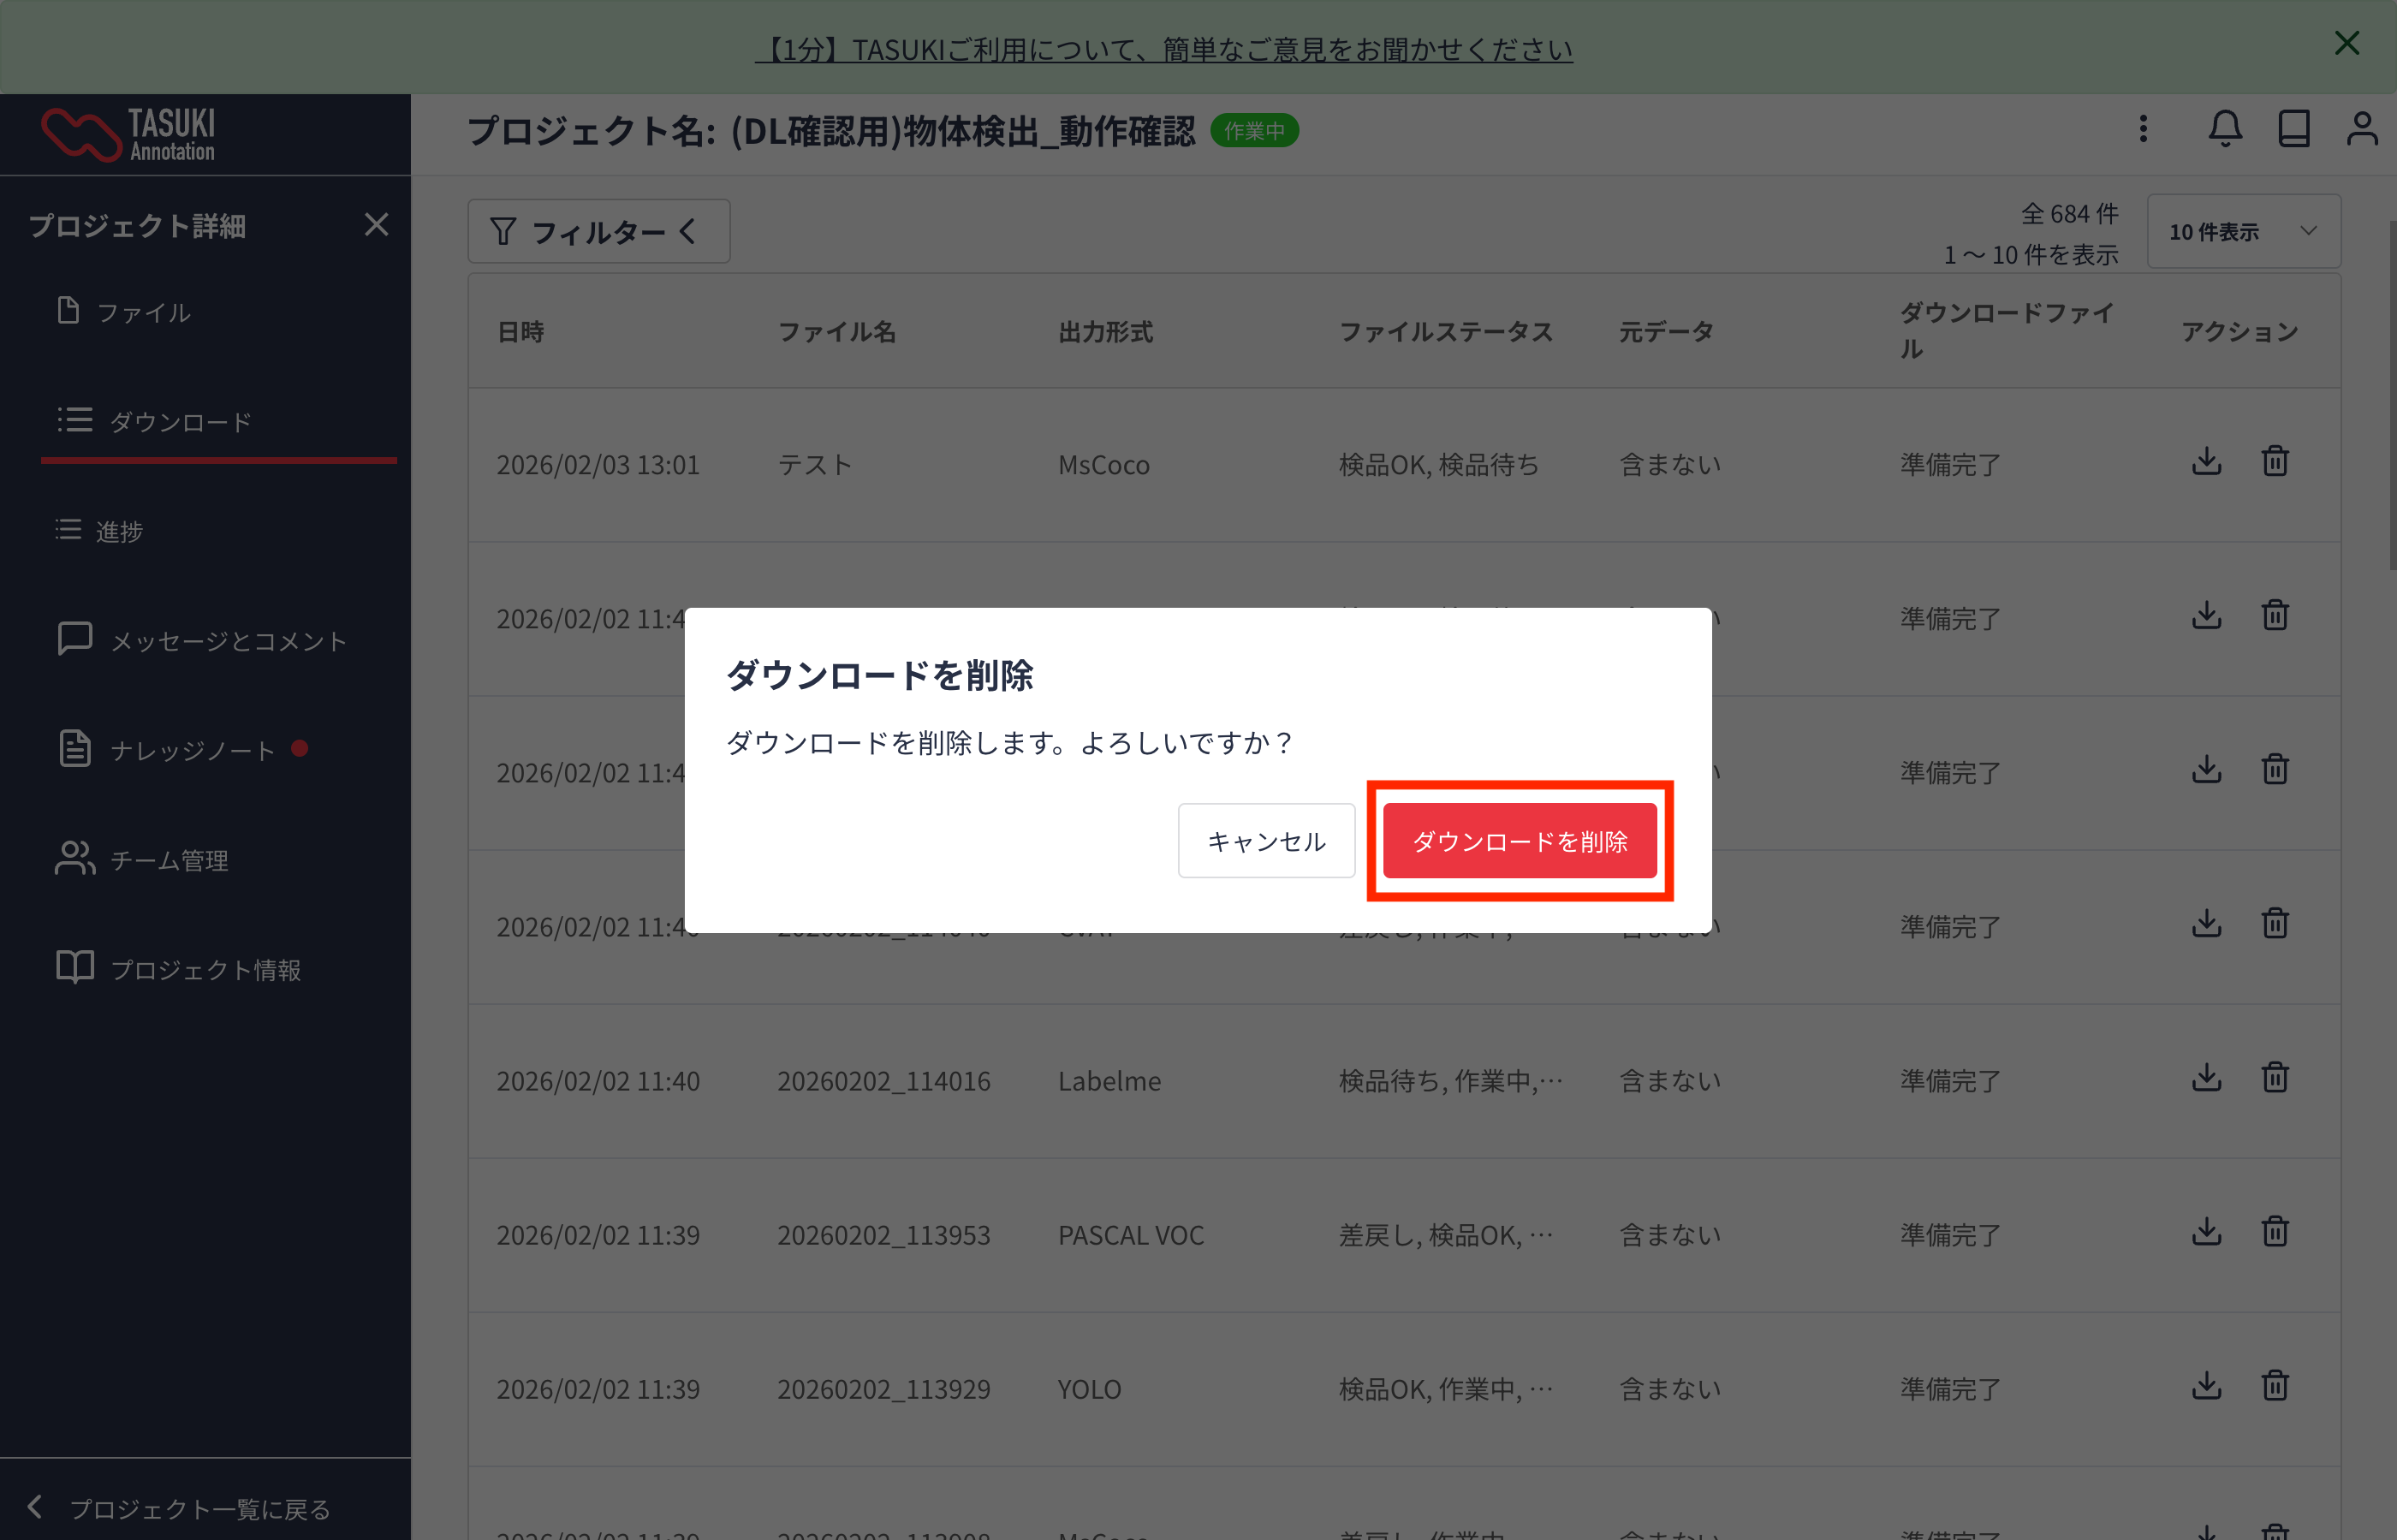
Task: Open the vertical three-dot menu
Action: (2142, 129)
